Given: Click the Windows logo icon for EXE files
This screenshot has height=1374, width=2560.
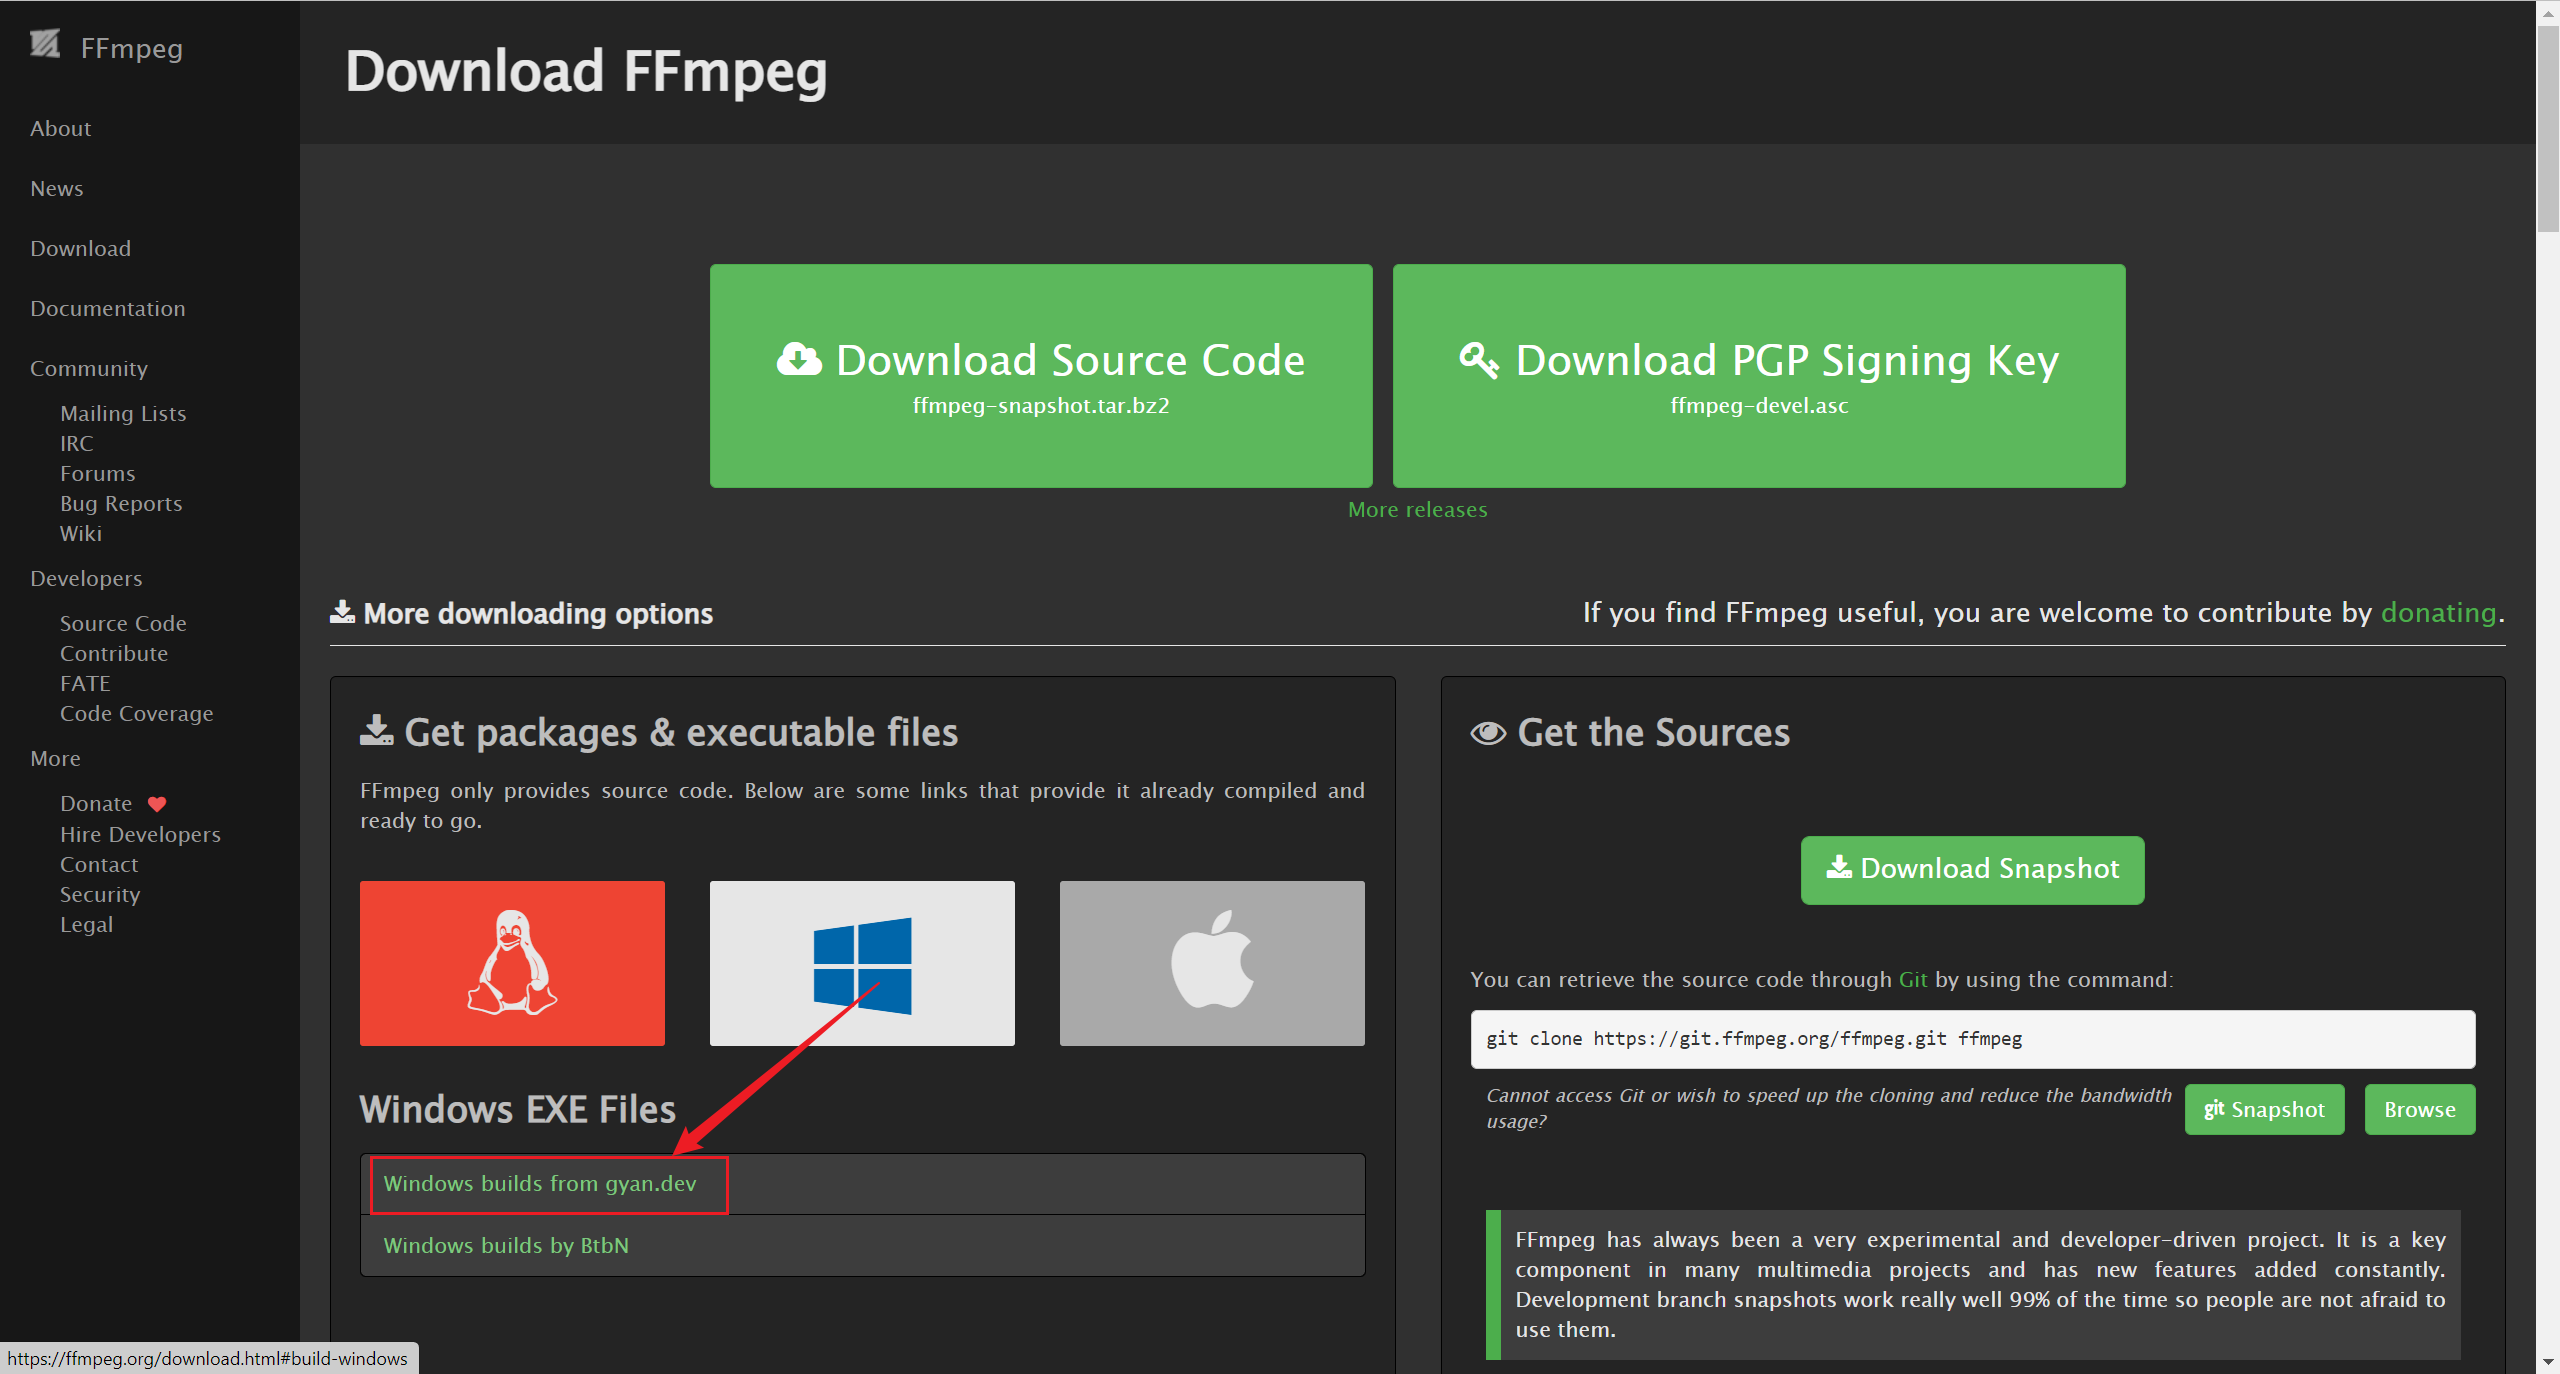Looking at the screenshot, I should (x=862, y=963).
